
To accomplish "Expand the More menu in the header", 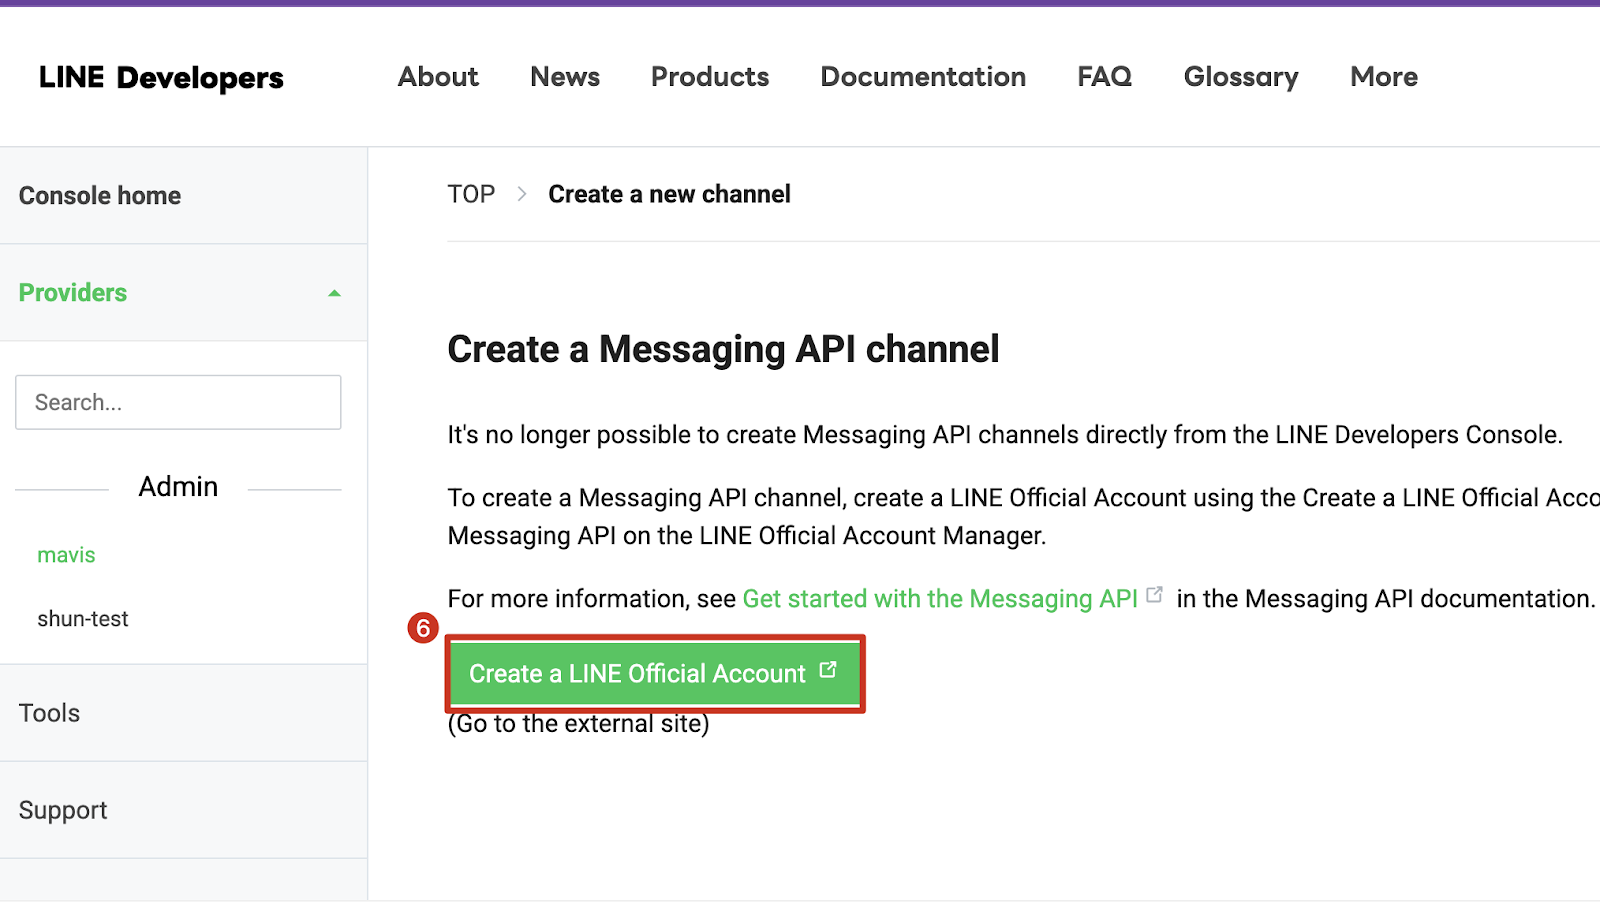I will pos(1384,77).
